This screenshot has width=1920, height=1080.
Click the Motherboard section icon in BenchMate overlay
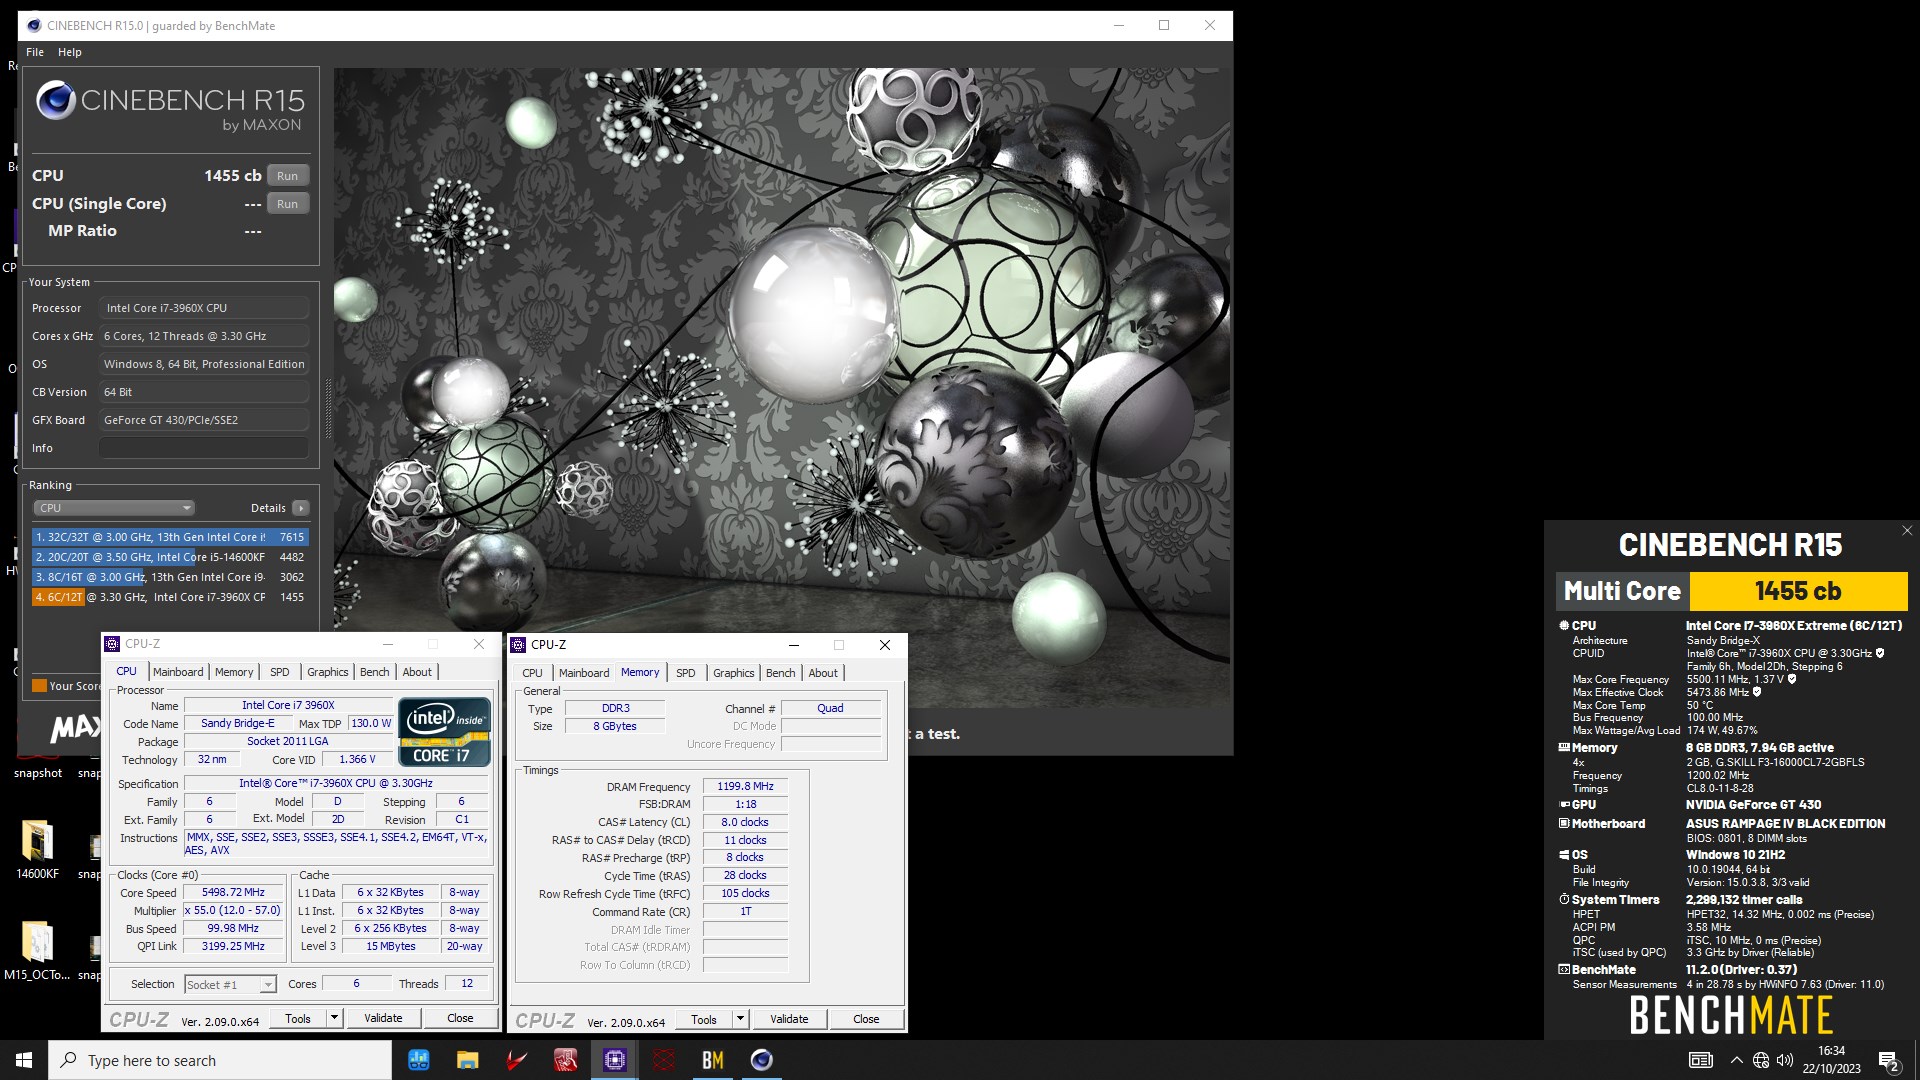click(x=1564, y=823)
